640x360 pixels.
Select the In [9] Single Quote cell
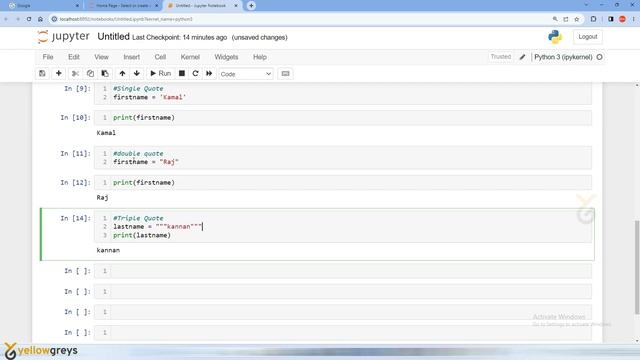coord(342,93)
